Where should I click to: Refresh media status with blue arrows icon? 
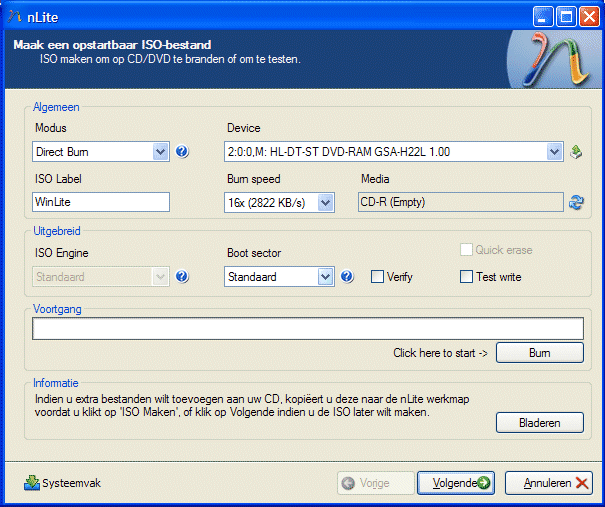click(x=576, y=202)
